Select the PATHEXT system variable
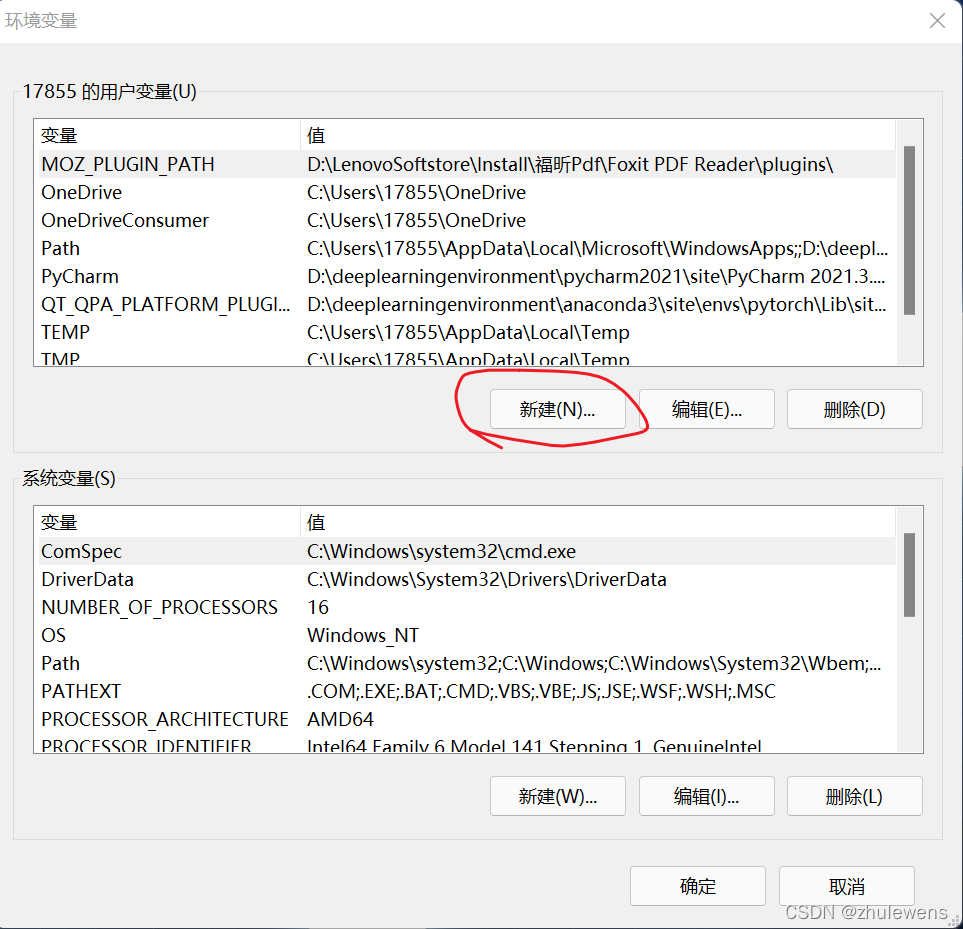The image size is (963, 929). pos(467,691)
